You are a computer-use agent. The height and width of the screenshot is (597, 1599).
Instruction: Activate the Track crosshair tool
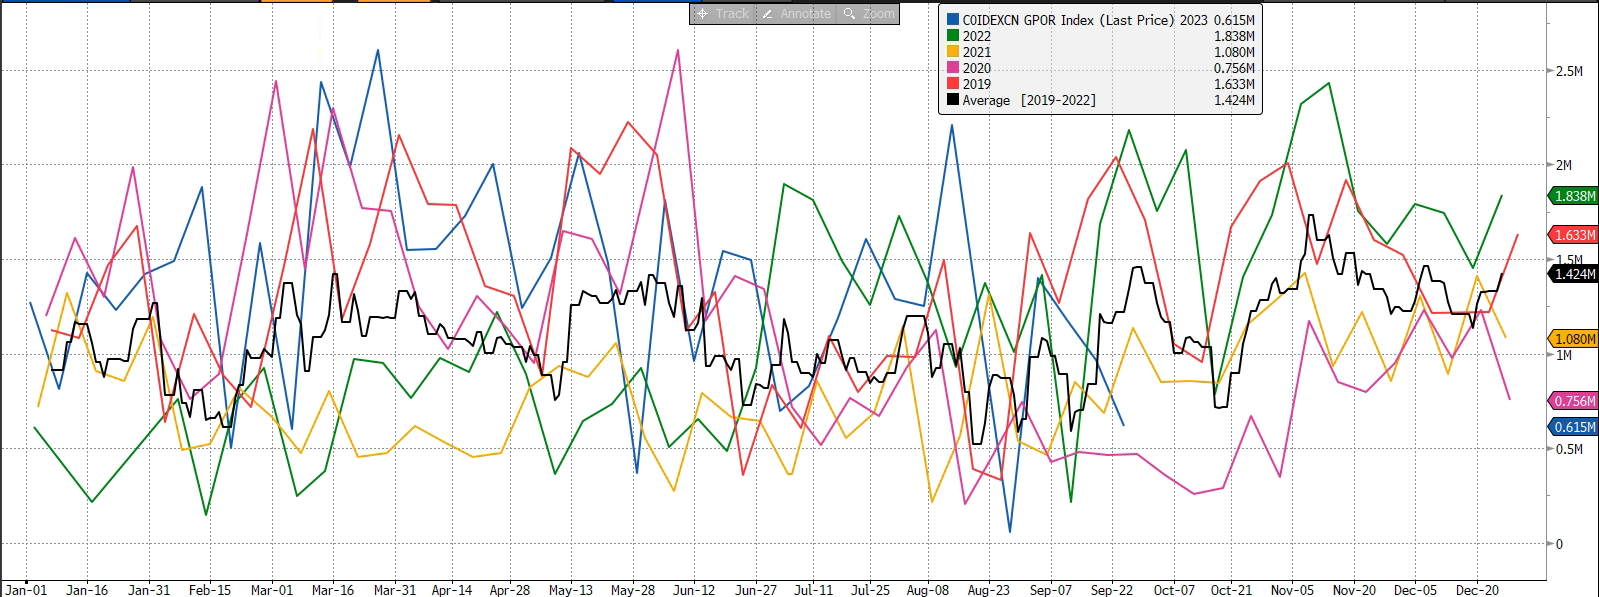pos(722,14)
